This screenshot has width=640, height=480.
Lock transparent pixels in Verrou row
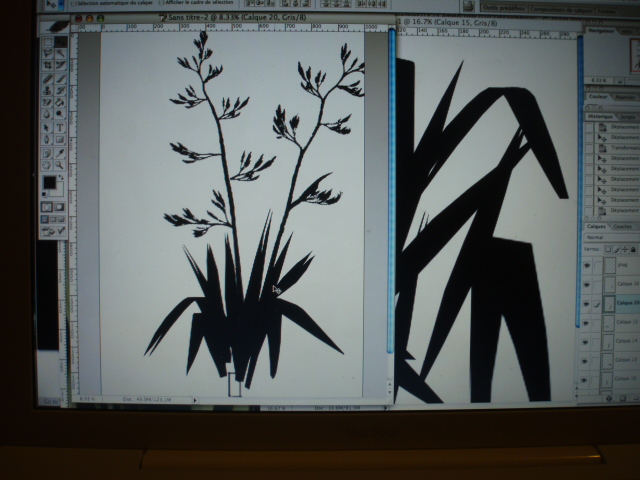tap(608, 249)
